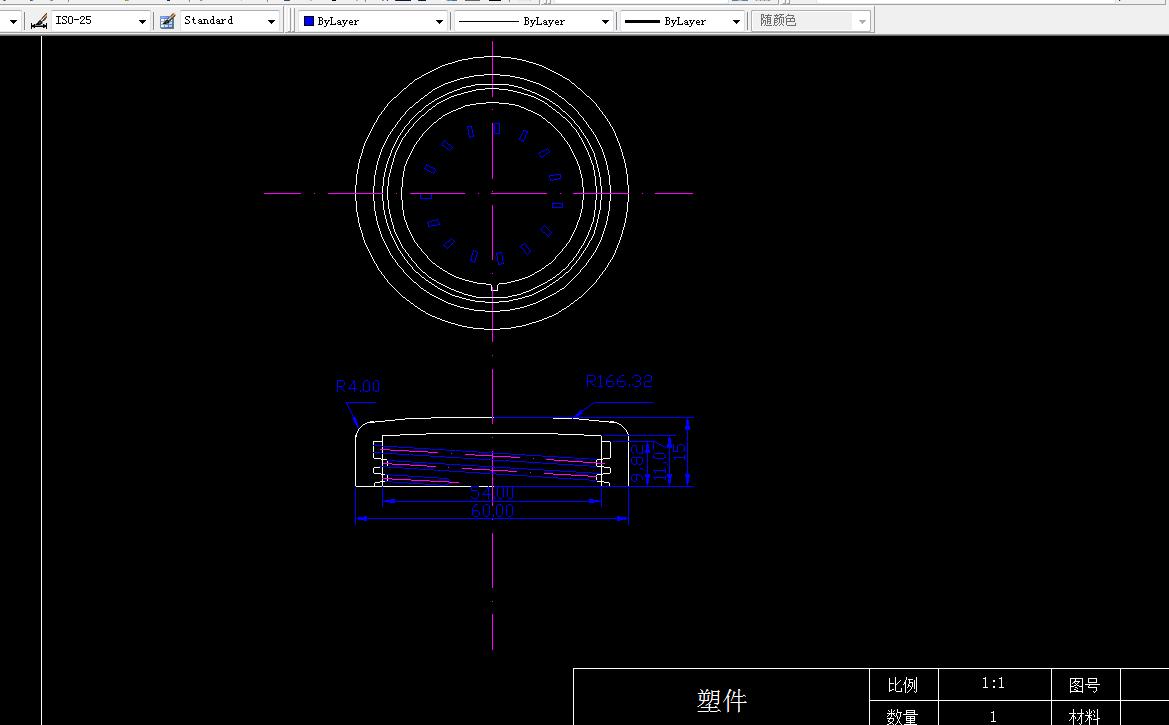1169x725 pixels.
Task: Expand the object color ByLayer dropdown
Action: [440, 19]
